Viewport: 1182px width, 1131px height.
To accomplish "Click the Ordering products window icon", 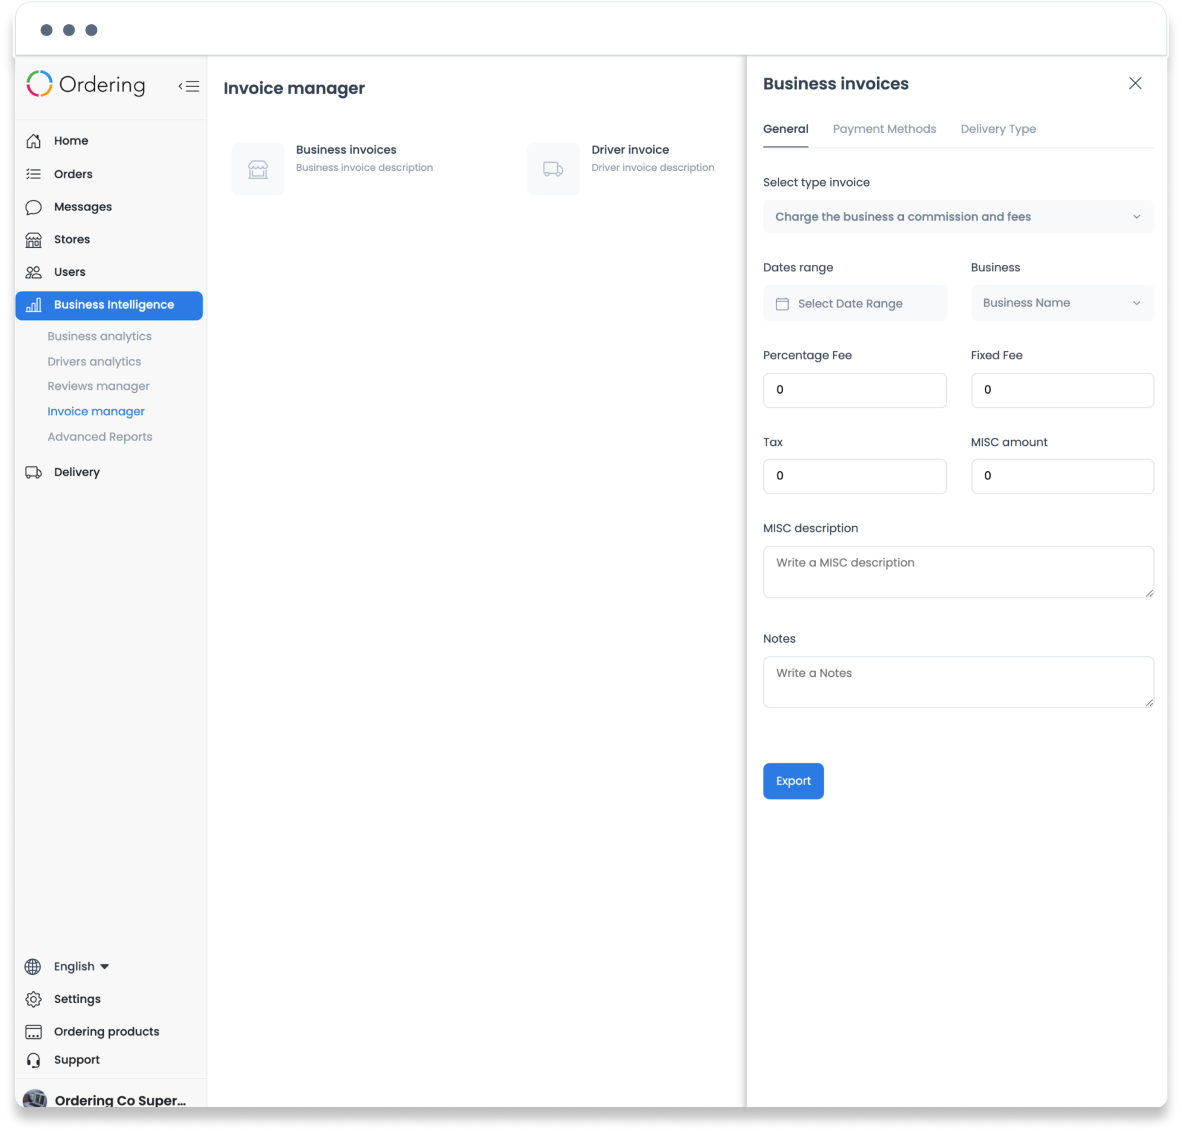I will point(33,1032).
